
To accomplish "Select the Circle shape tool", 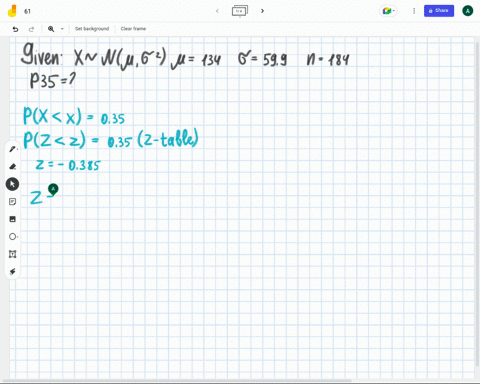I will pyautogui.click(x=13, y=237).
